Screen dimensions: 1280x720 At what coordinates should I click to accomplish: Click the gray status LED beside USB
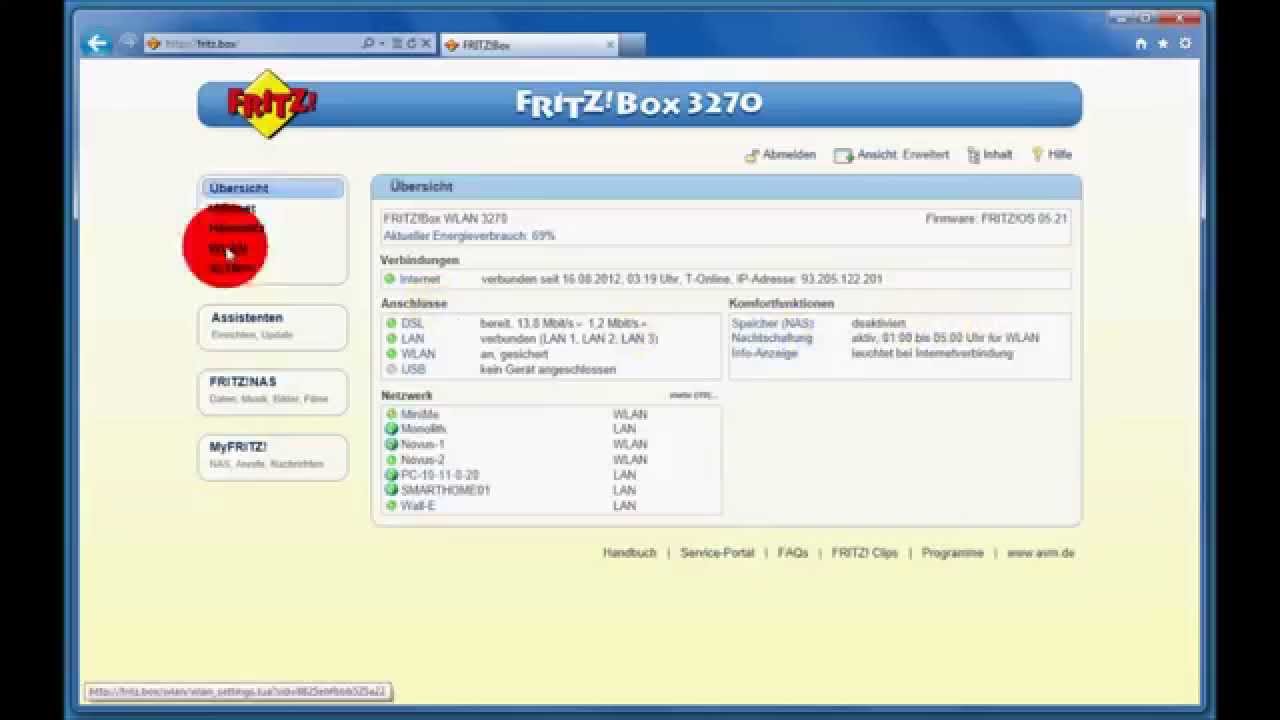point(392,370)
